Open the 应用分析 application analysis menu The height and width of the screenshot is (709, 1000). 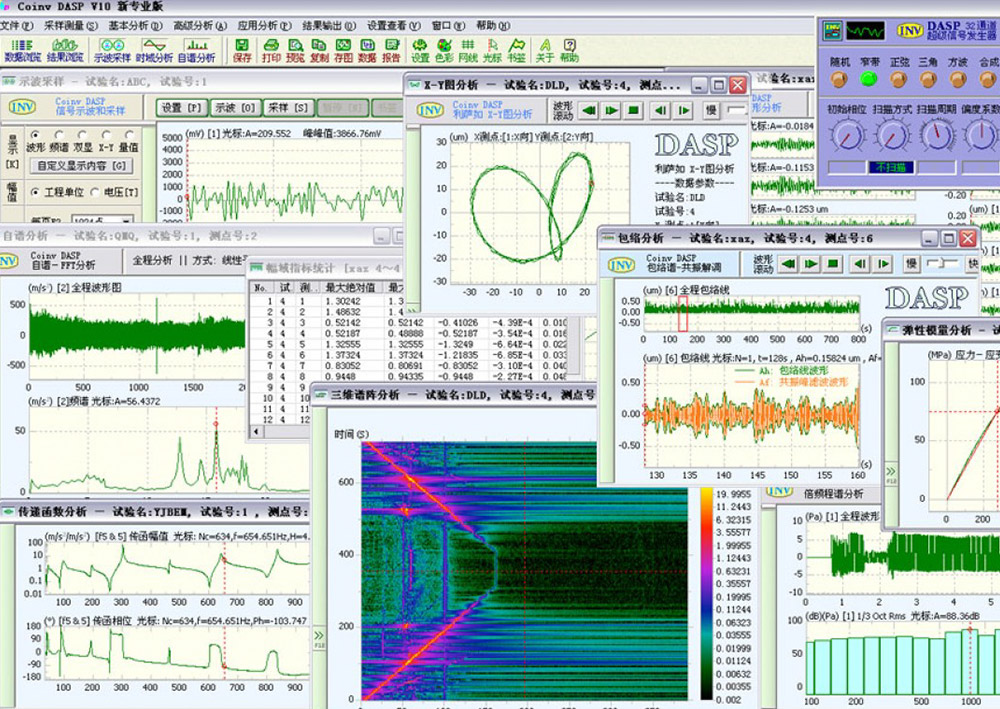coord(264,26)
